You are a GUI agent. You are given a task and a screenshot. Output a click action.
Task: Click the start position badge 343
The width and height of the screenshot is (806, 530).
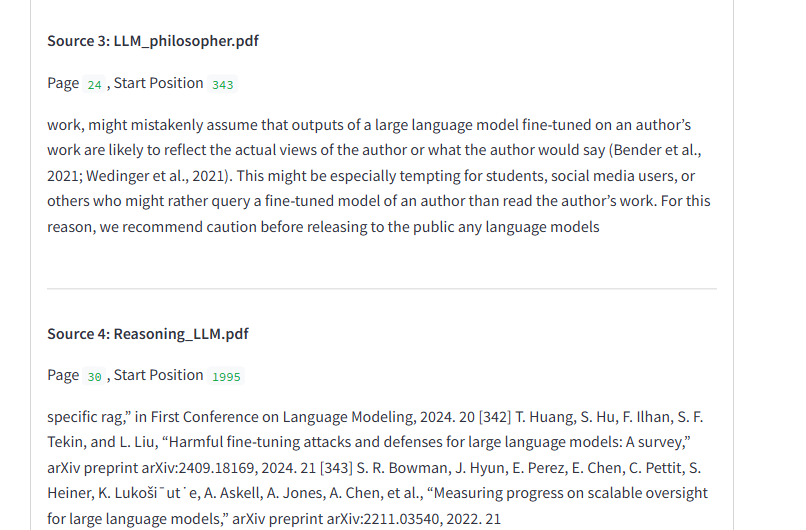[223, 84]
